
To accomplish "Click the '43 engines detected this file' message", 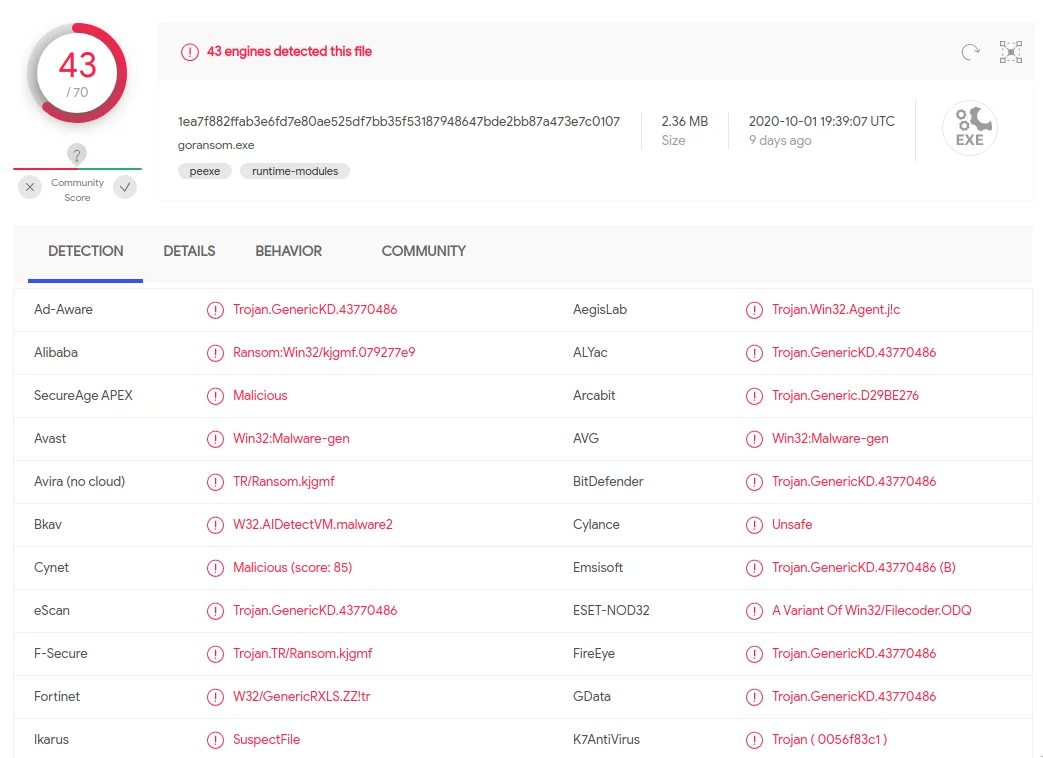I will (289, 51).
